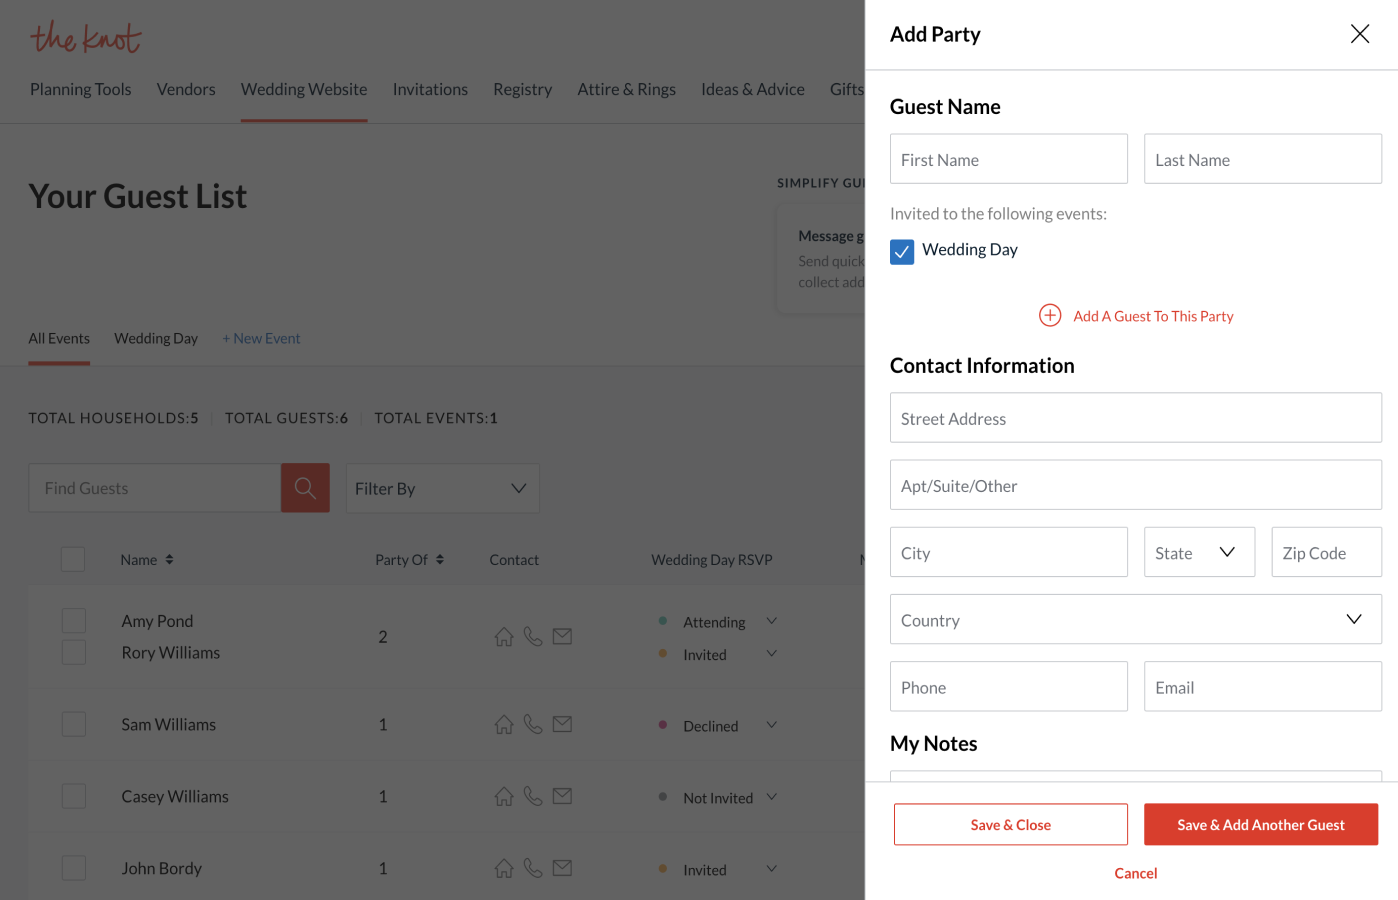Select the checkbox next to Sam Williams
The image size is (1398, 900).
(x=74, y=724)
